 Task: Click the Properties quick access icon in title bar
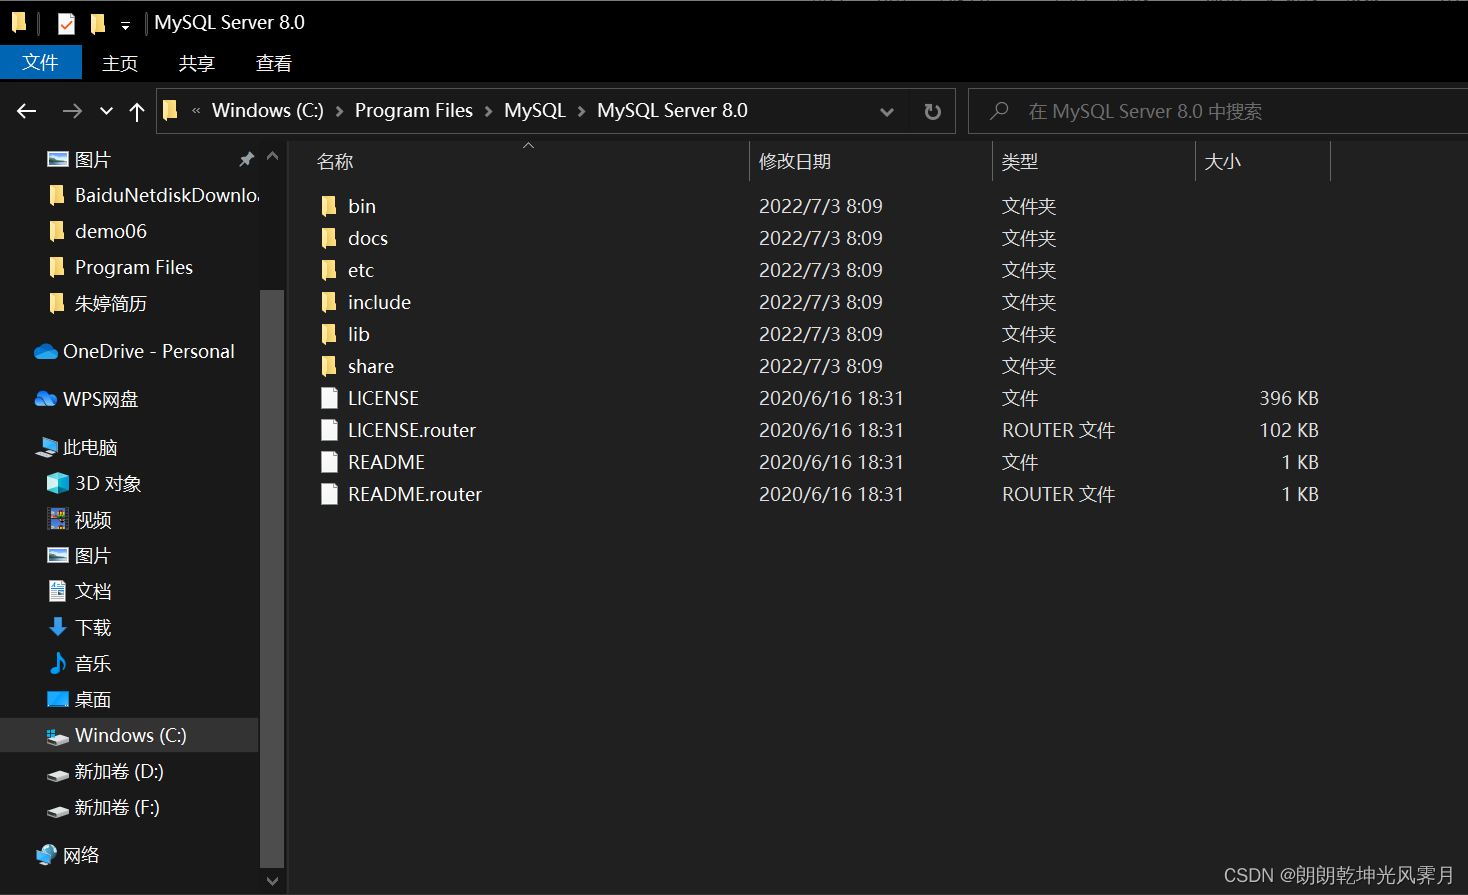click(x=66, y=23)
